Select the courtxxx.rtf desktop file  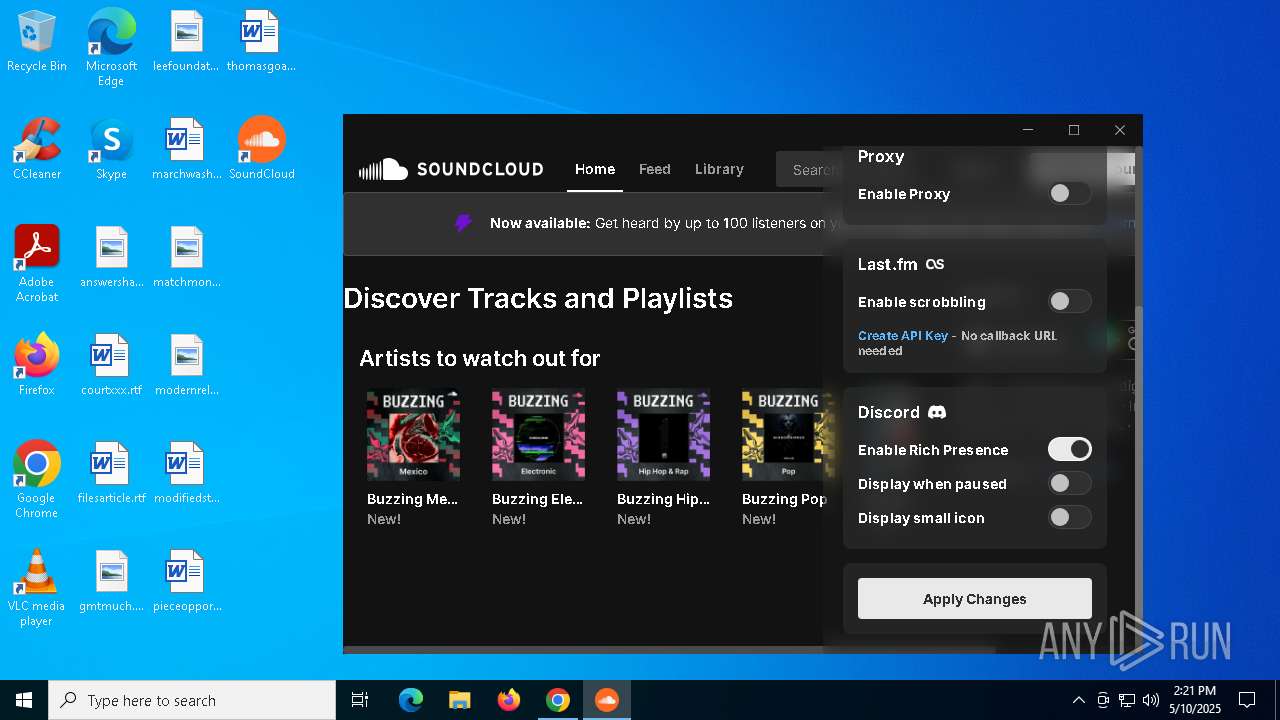[x=111, y=365]
